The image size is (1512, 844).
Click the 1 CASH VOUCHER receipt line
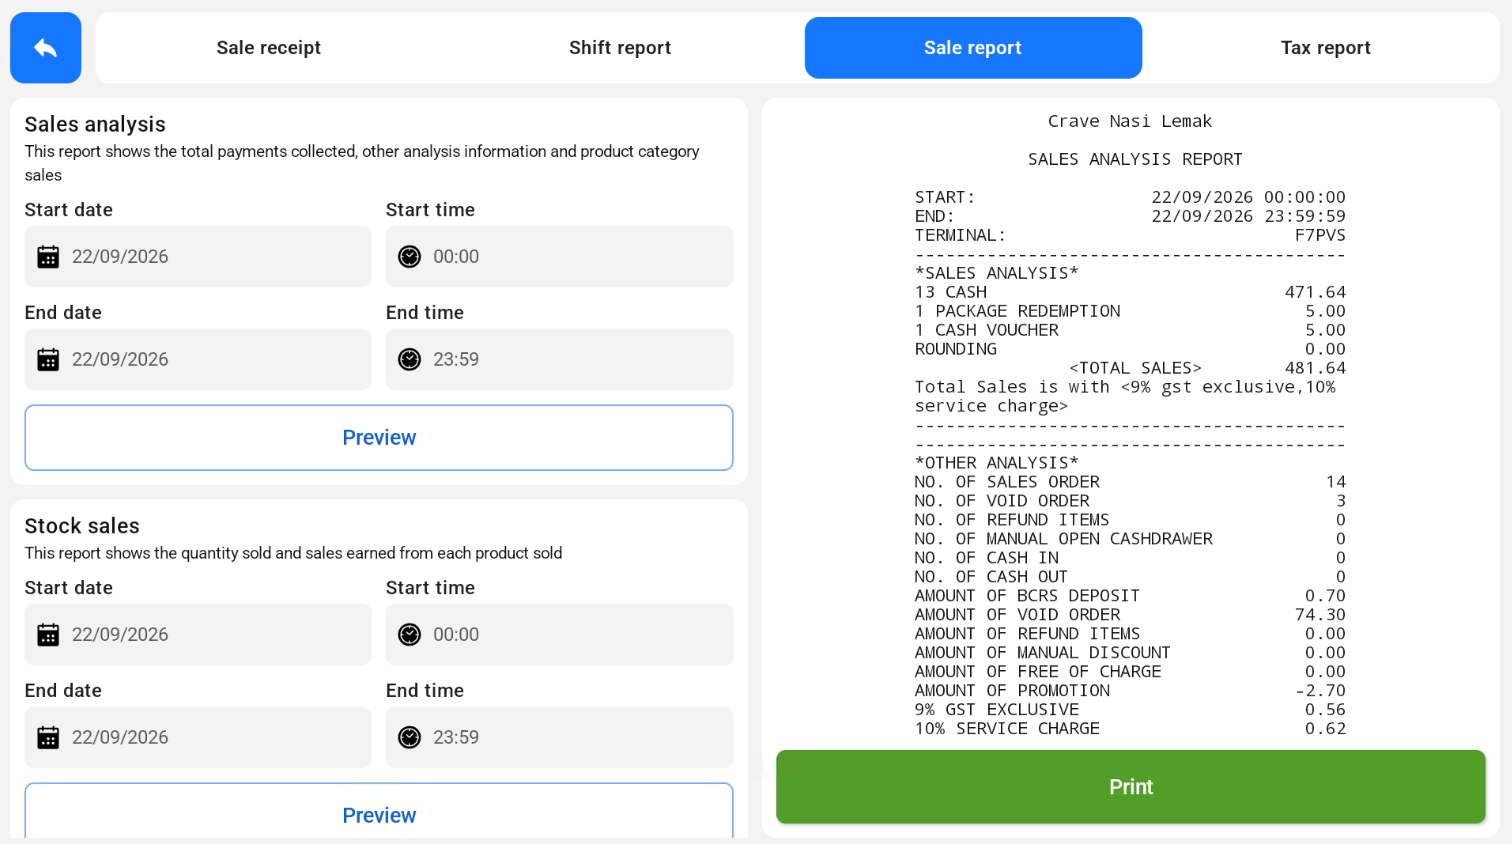point(1130,330)
